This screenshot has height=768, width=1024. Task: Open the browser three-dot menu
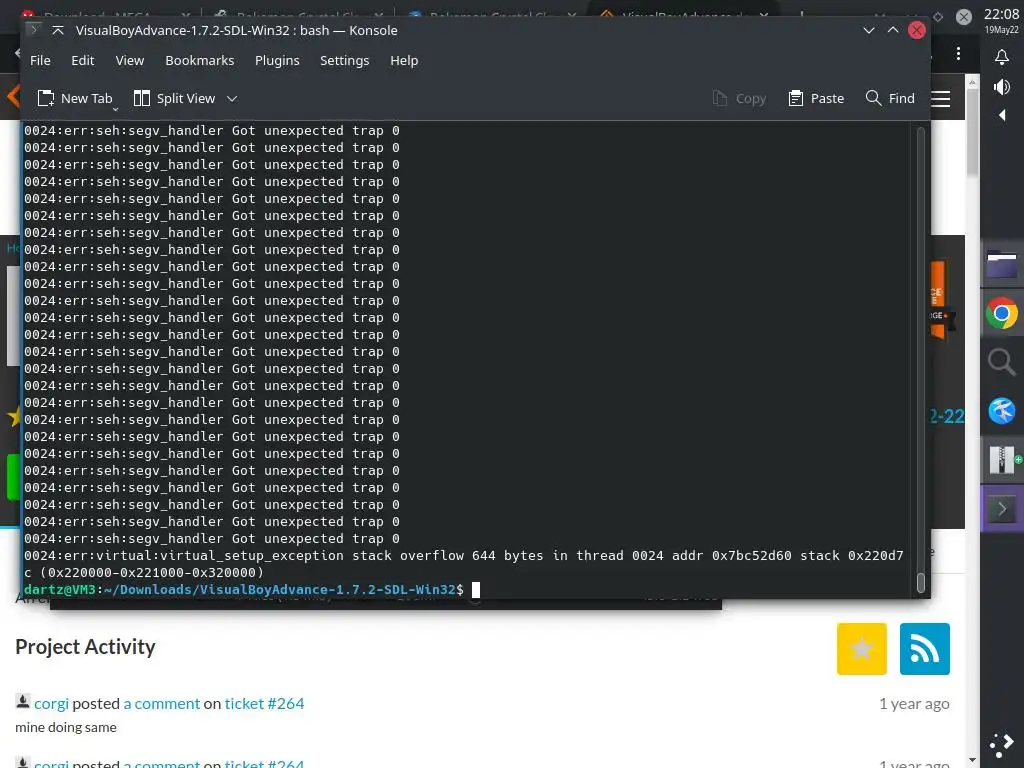click(958, 54)
